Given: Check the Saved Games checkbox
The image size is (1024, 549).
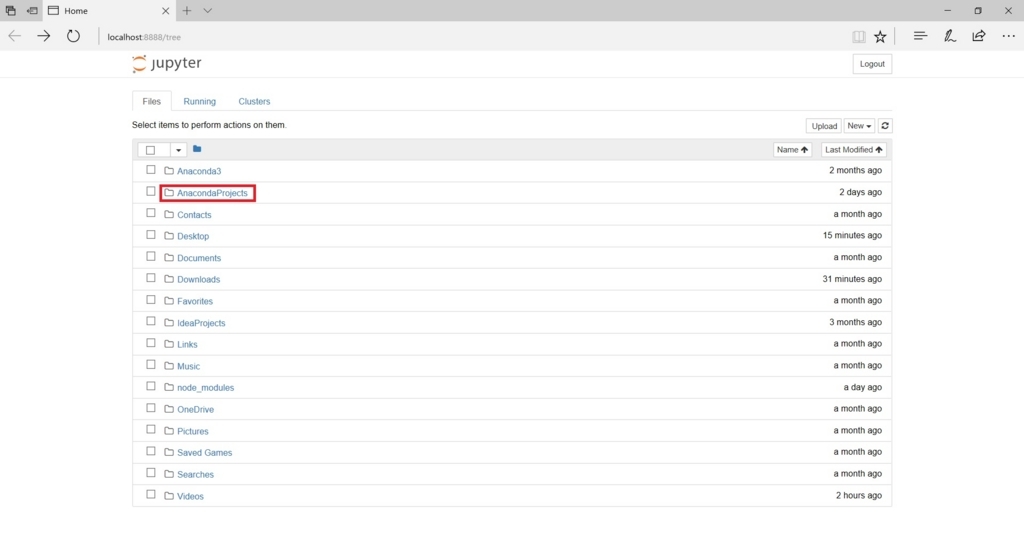Looking at the screenshot, I should (151, 451).
